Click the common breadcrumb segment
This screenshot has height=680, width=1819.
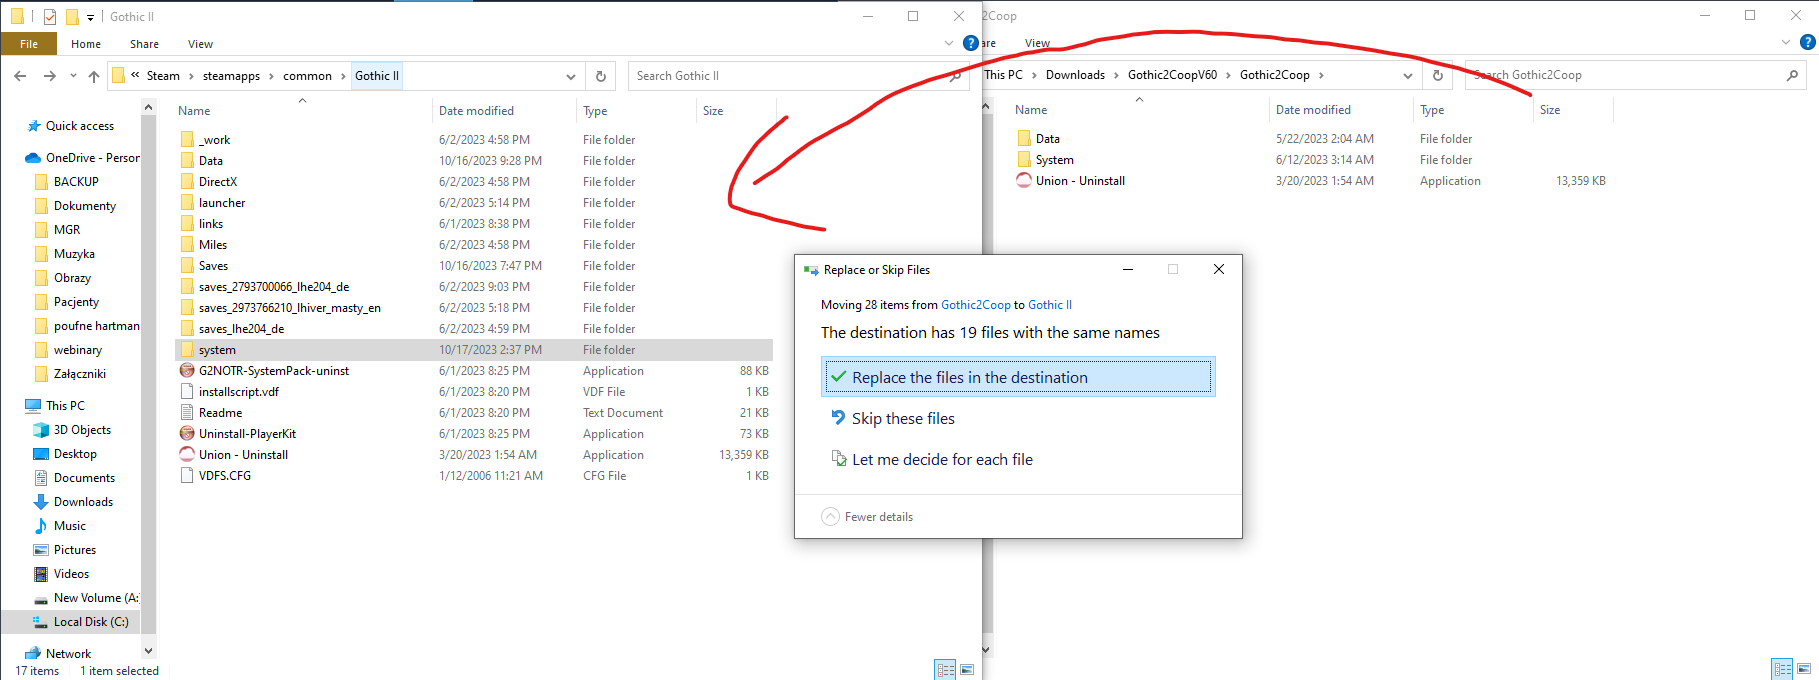pos(307,76)
